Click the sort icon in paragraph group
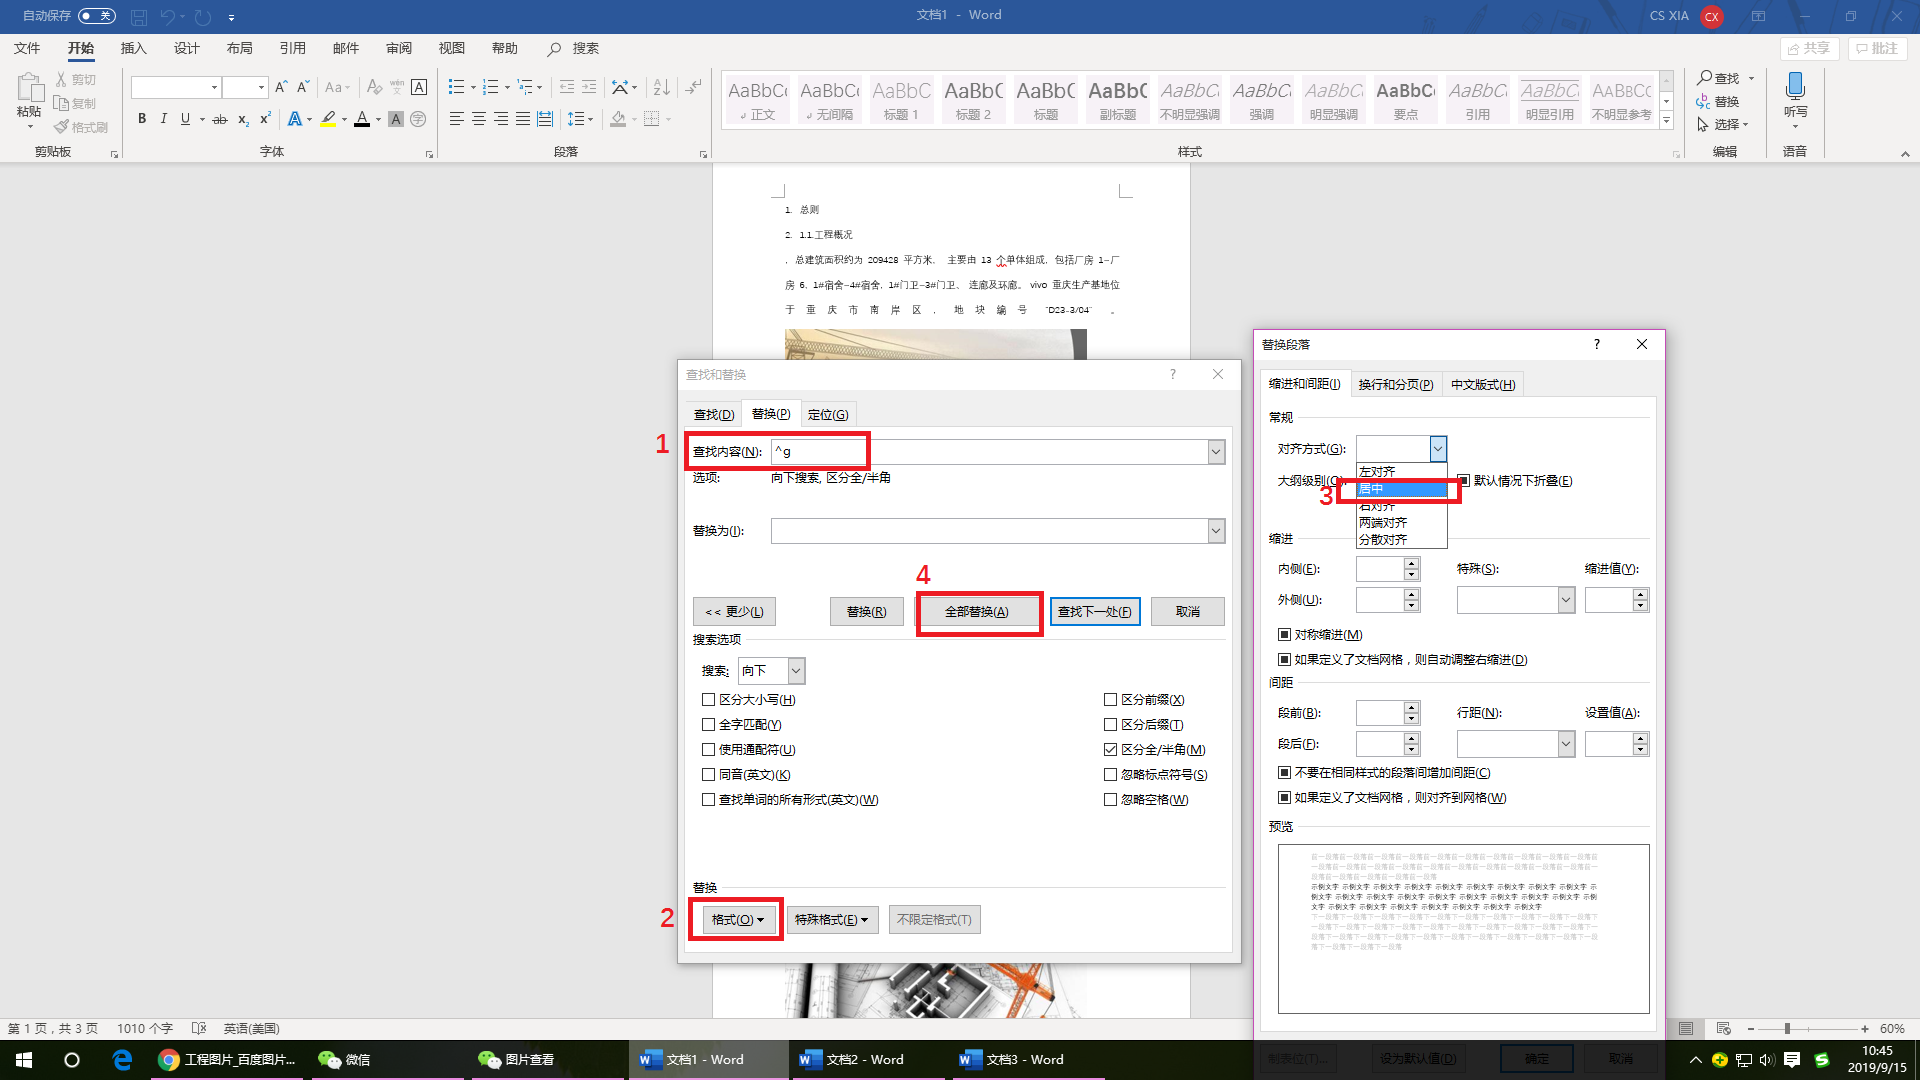1920x1080 pixels. point(661,87)
